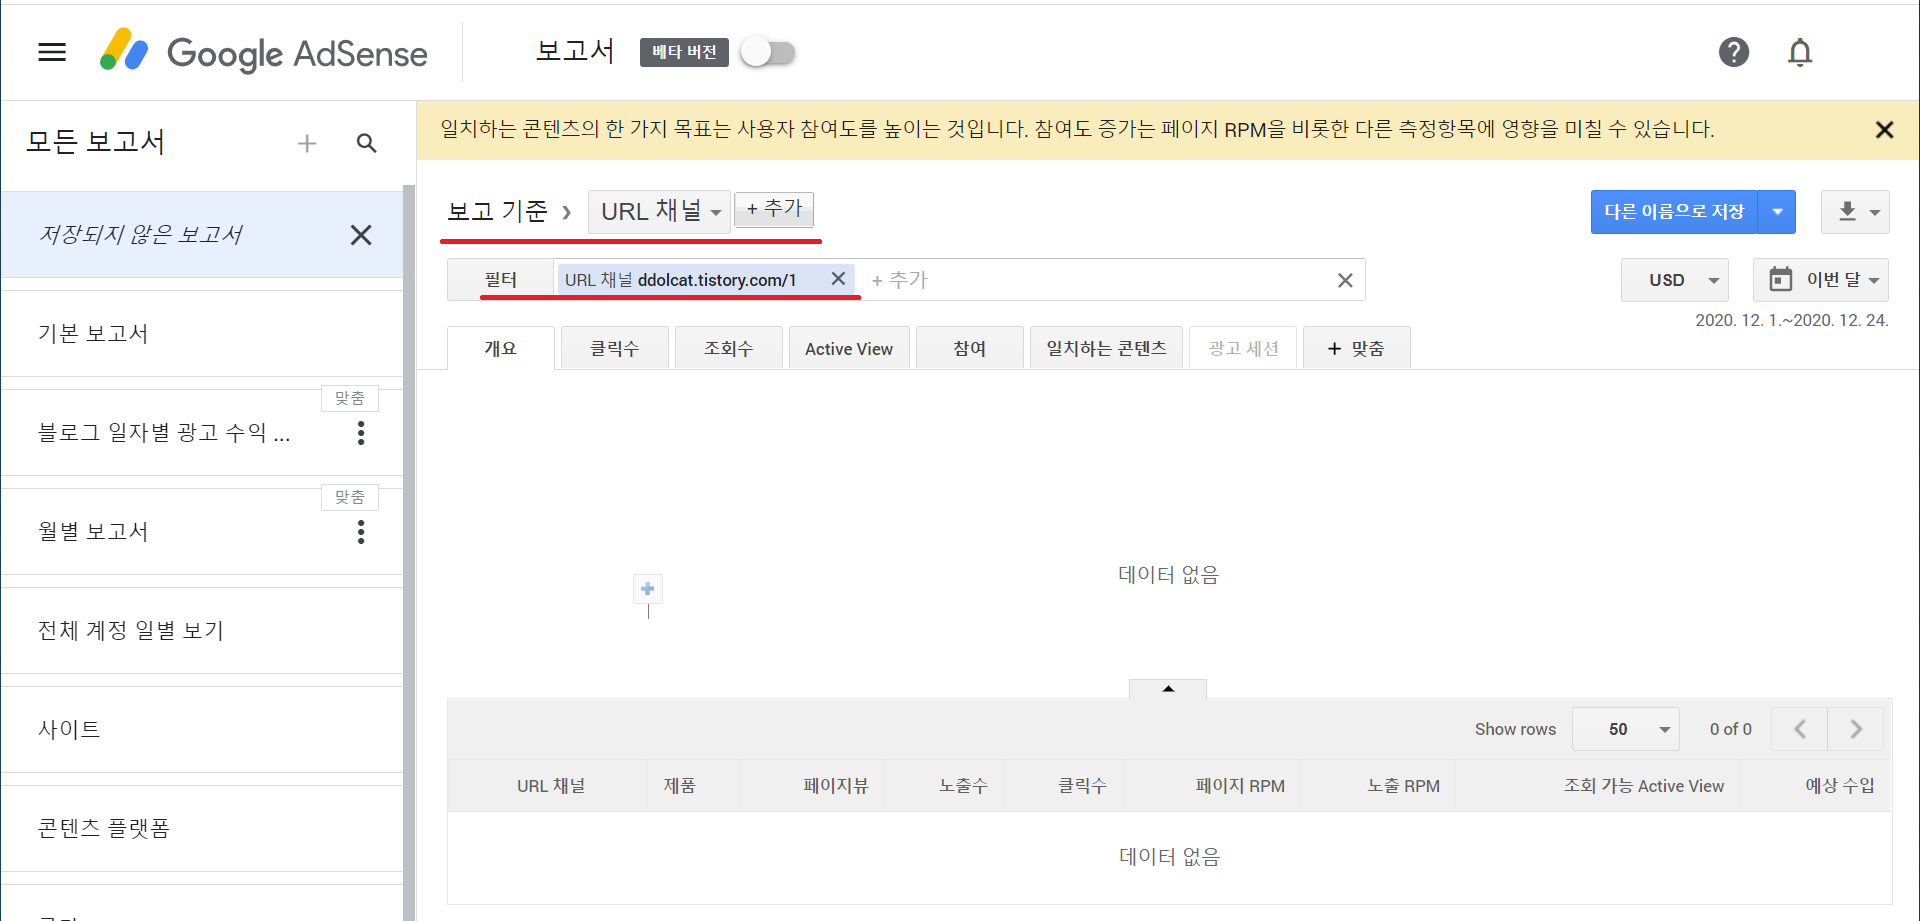
Task: Open the hamburger main menu
Action: [52, 52]
